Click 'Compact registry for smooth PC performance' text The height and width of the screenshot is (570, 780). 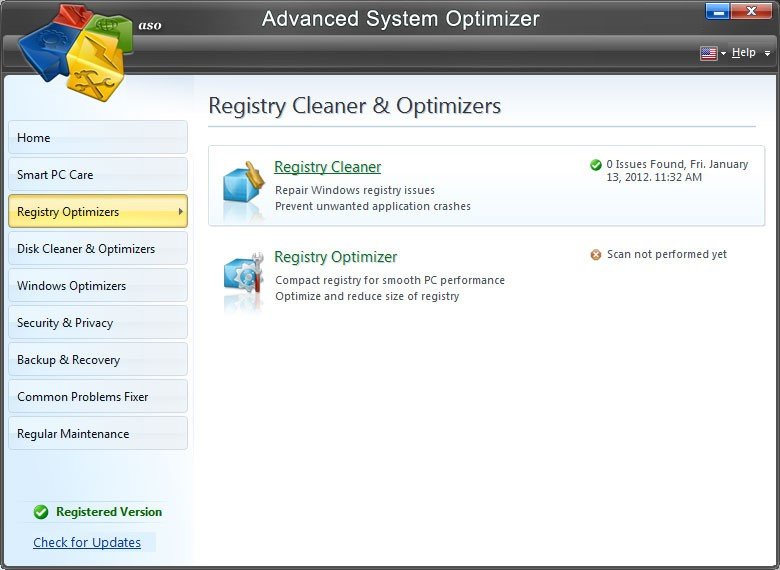click(x=390, y=280)
